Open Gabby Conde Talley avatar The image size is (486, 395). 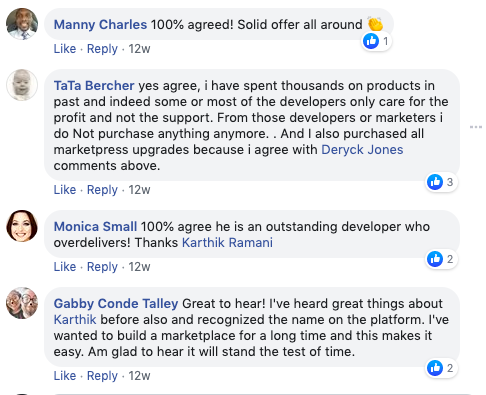click(22, 303)
